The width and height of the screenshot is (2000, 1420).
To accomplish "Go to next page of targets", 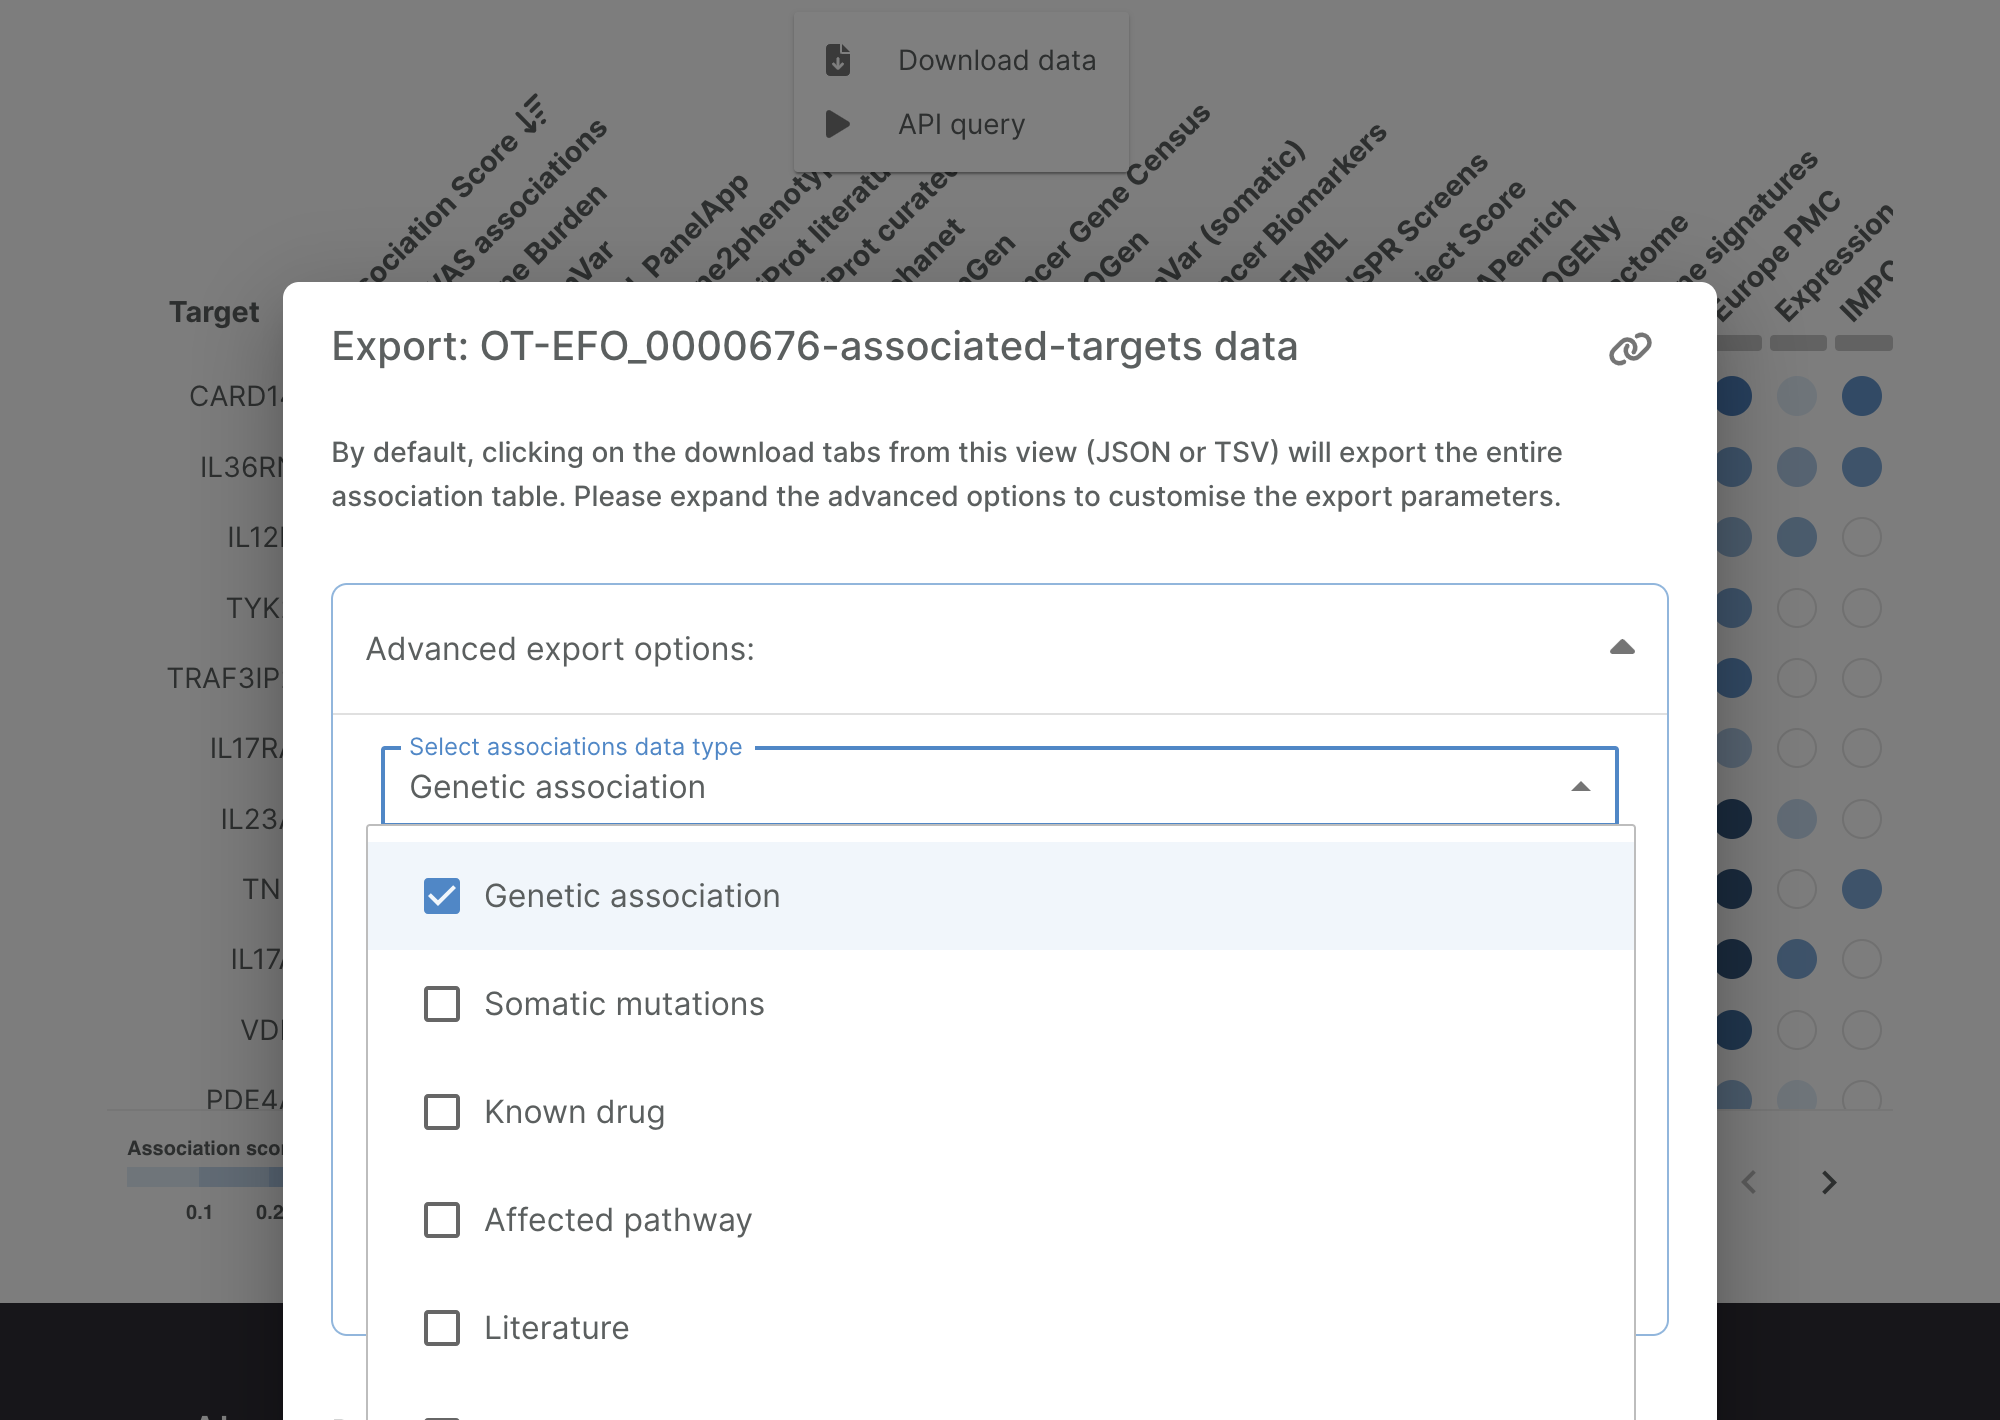I will [1829, 1183].
